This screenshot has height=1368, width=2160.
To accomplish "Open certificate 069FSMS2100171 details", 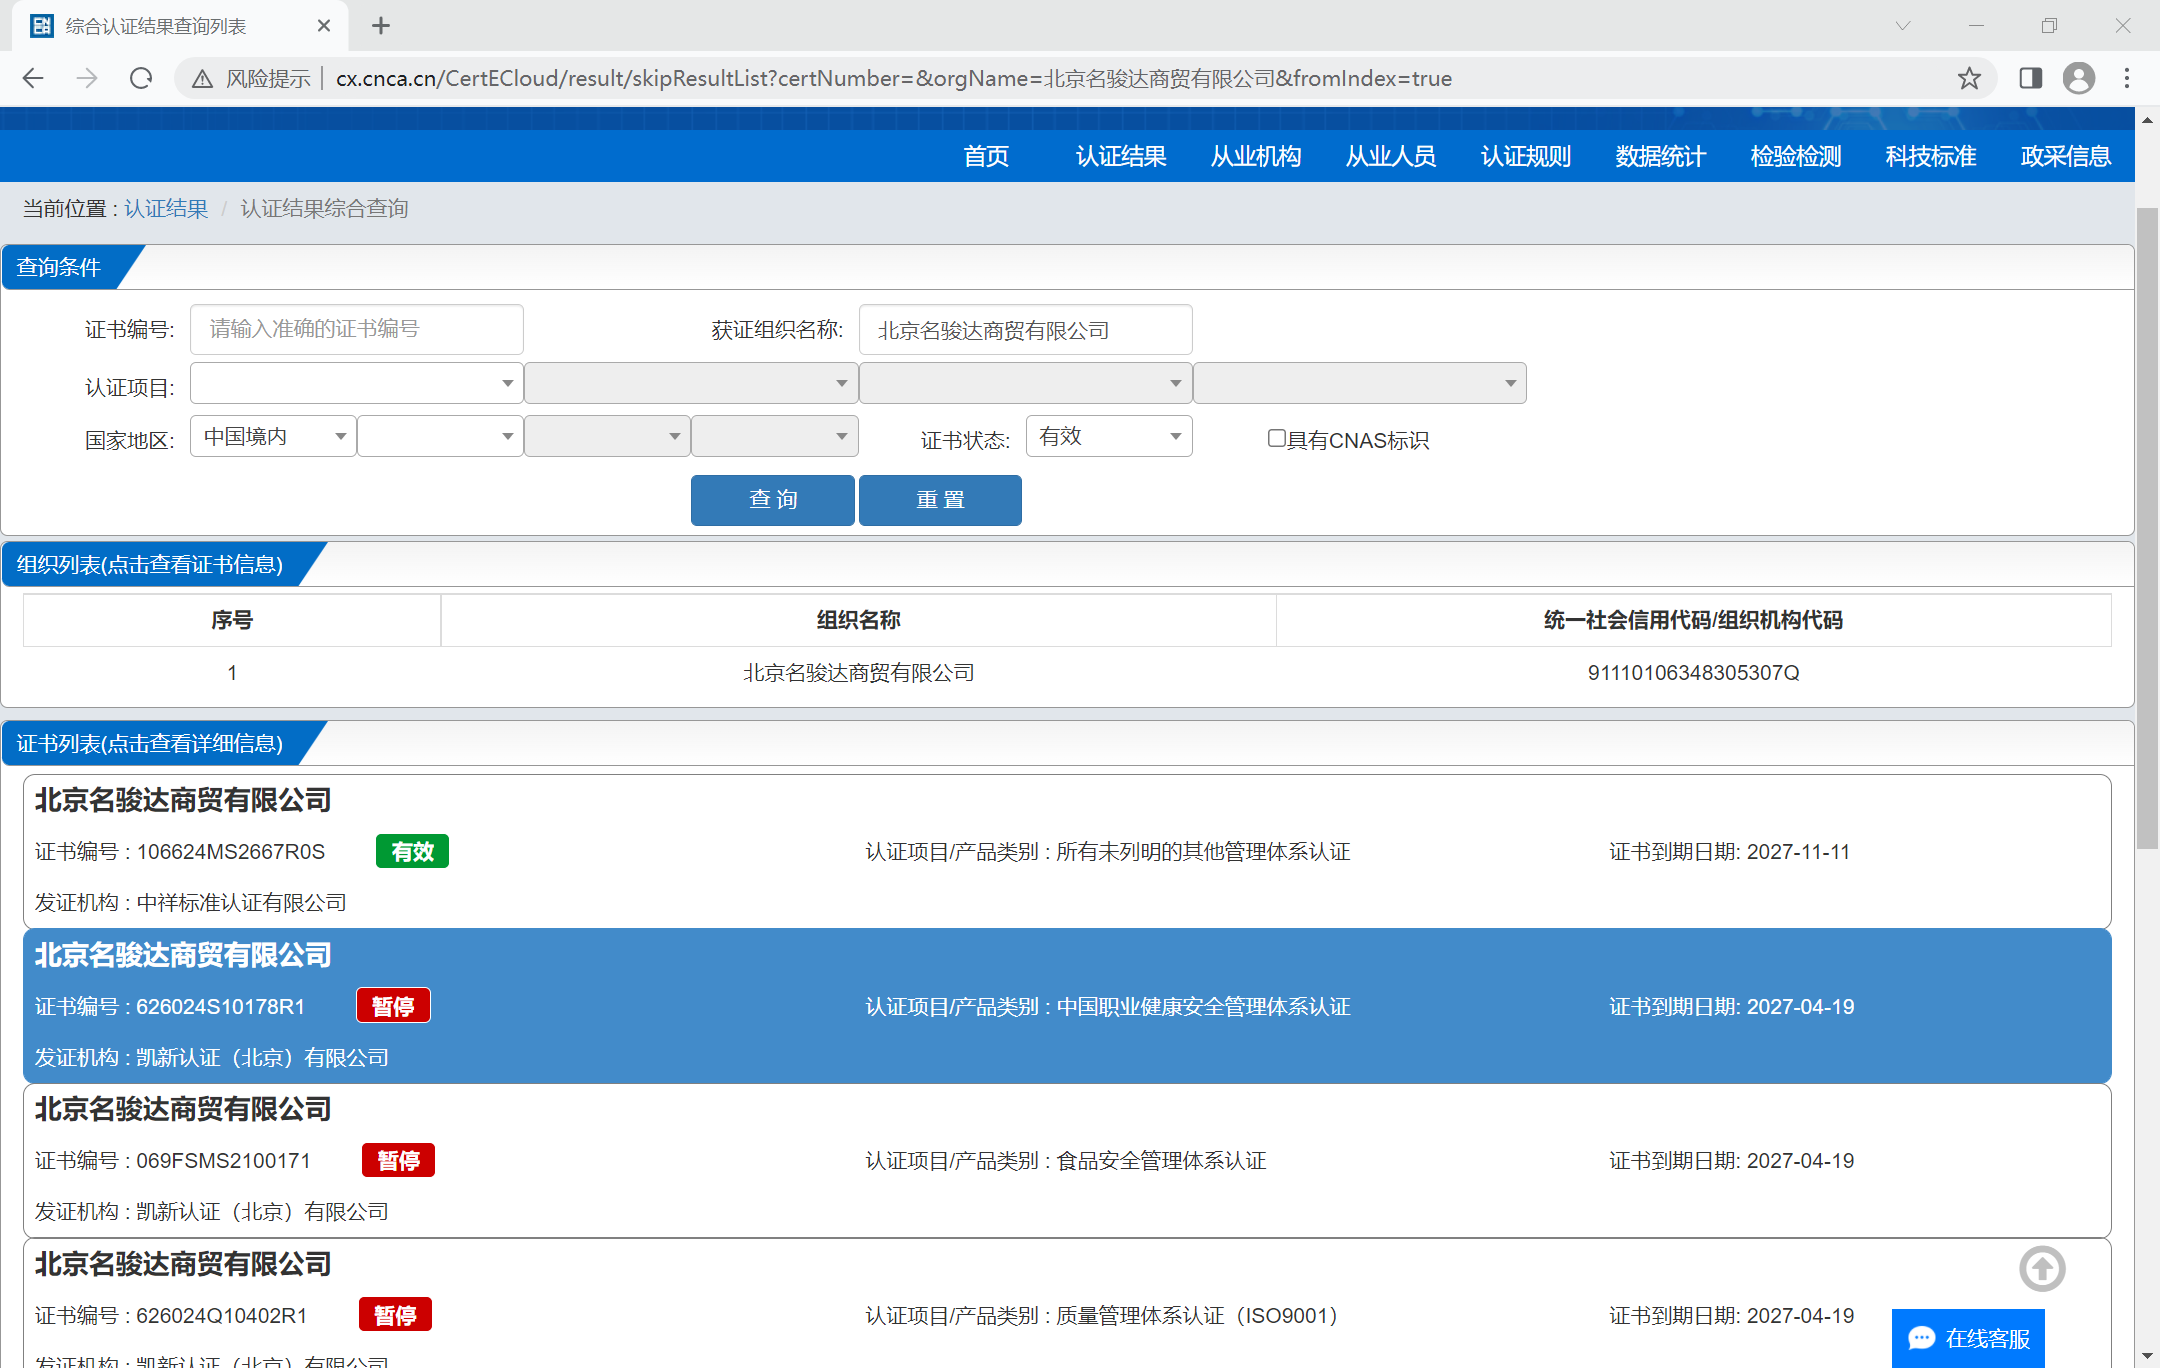I will click(1067, 1161).
